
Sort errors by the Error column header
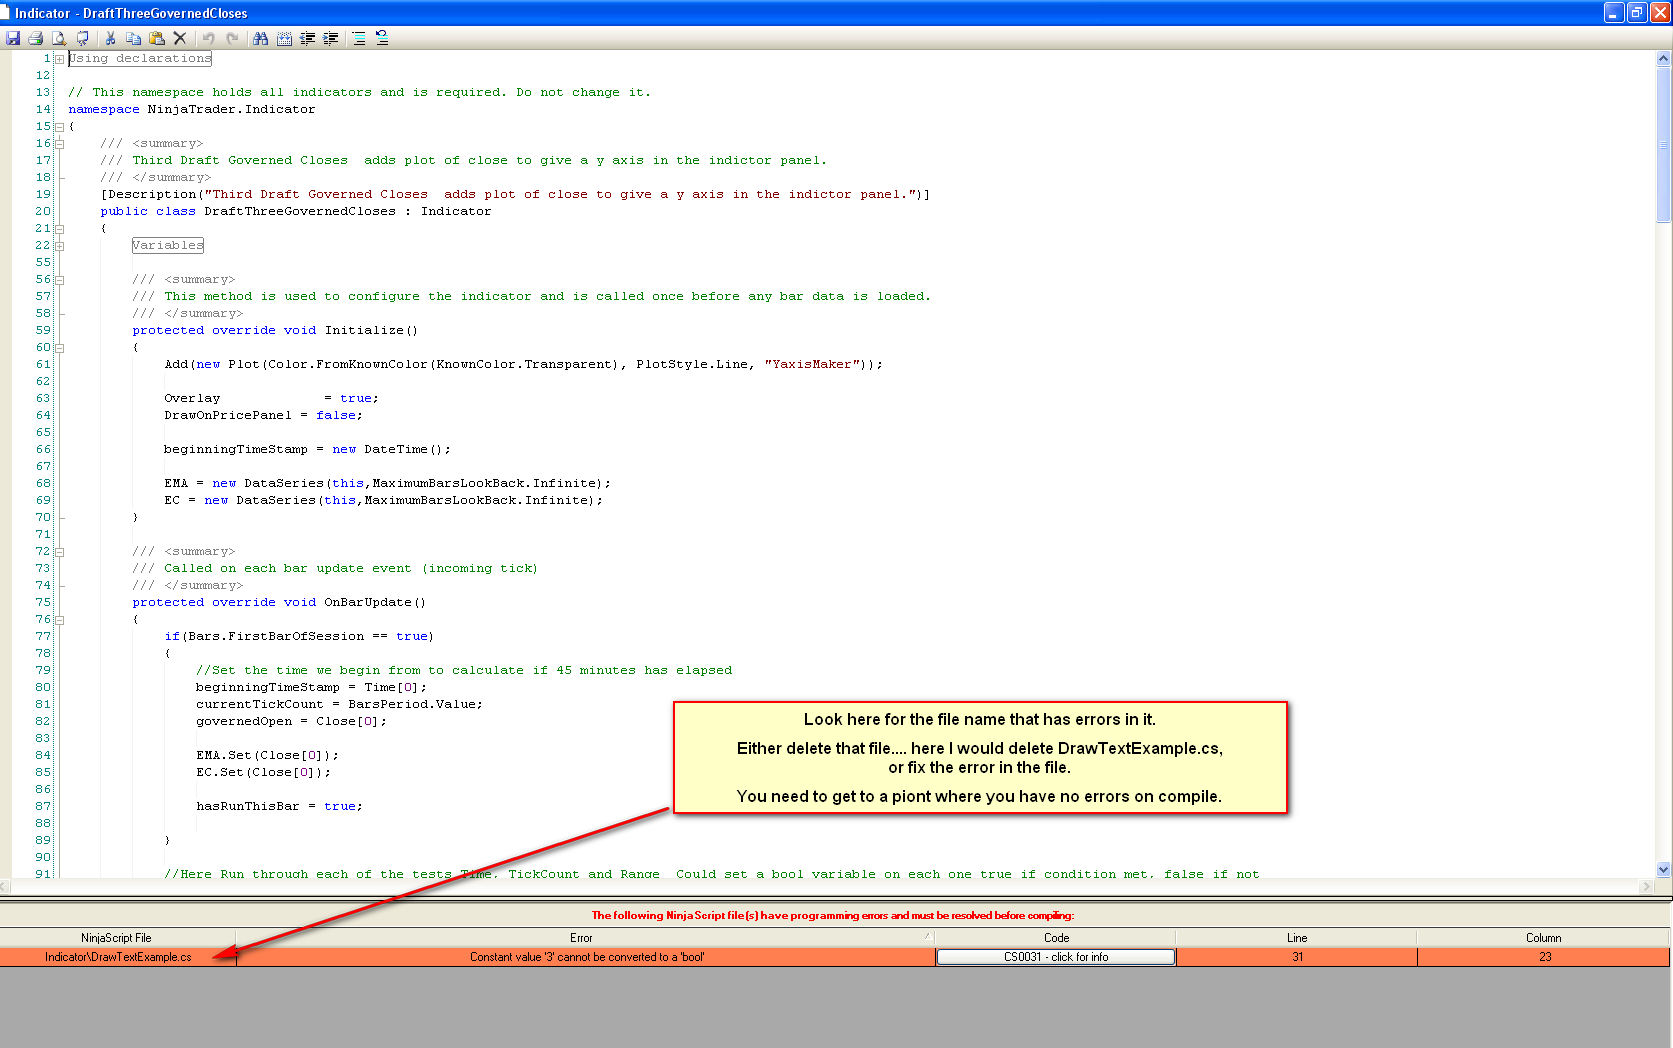[585, 938]
